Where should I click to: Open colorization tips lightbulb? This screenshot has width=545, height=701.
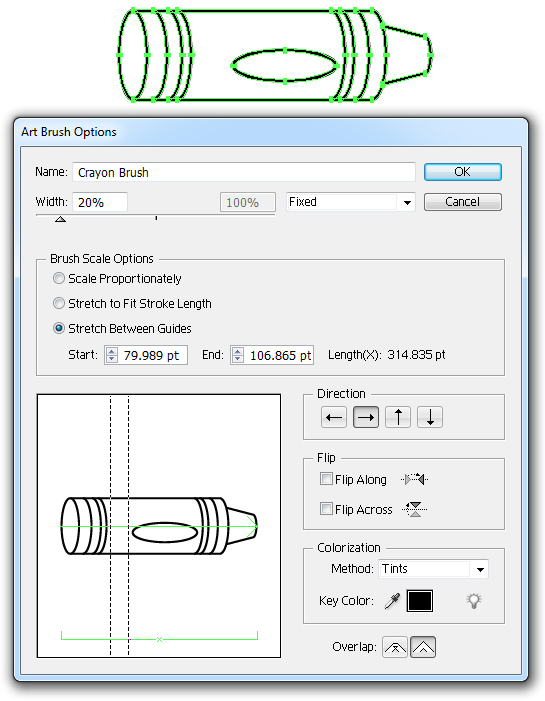coord(474,600)
